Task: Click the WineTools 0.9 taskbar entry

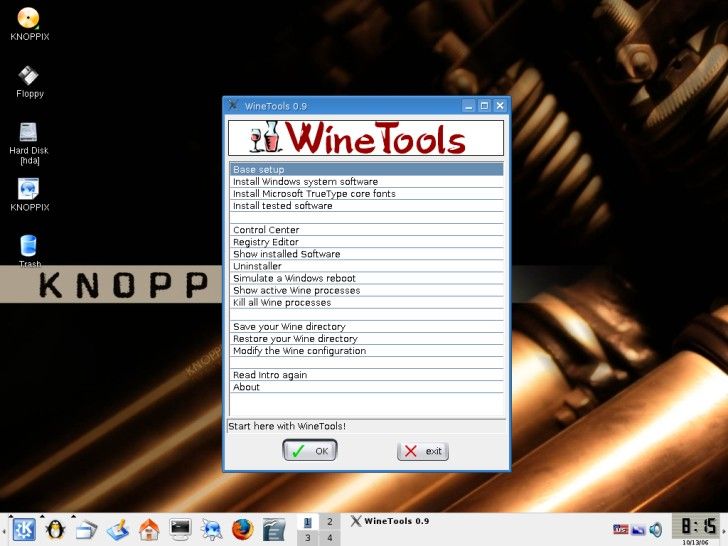Action: click(x=390, y=521)
